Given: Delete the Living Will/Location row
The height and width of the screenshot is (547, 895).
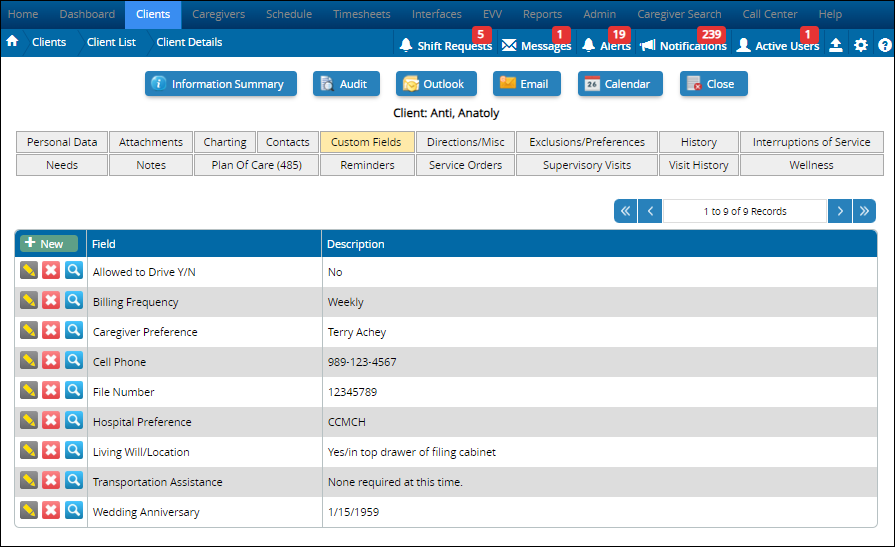Looking at the screenshot, I should tap(51, 450).
